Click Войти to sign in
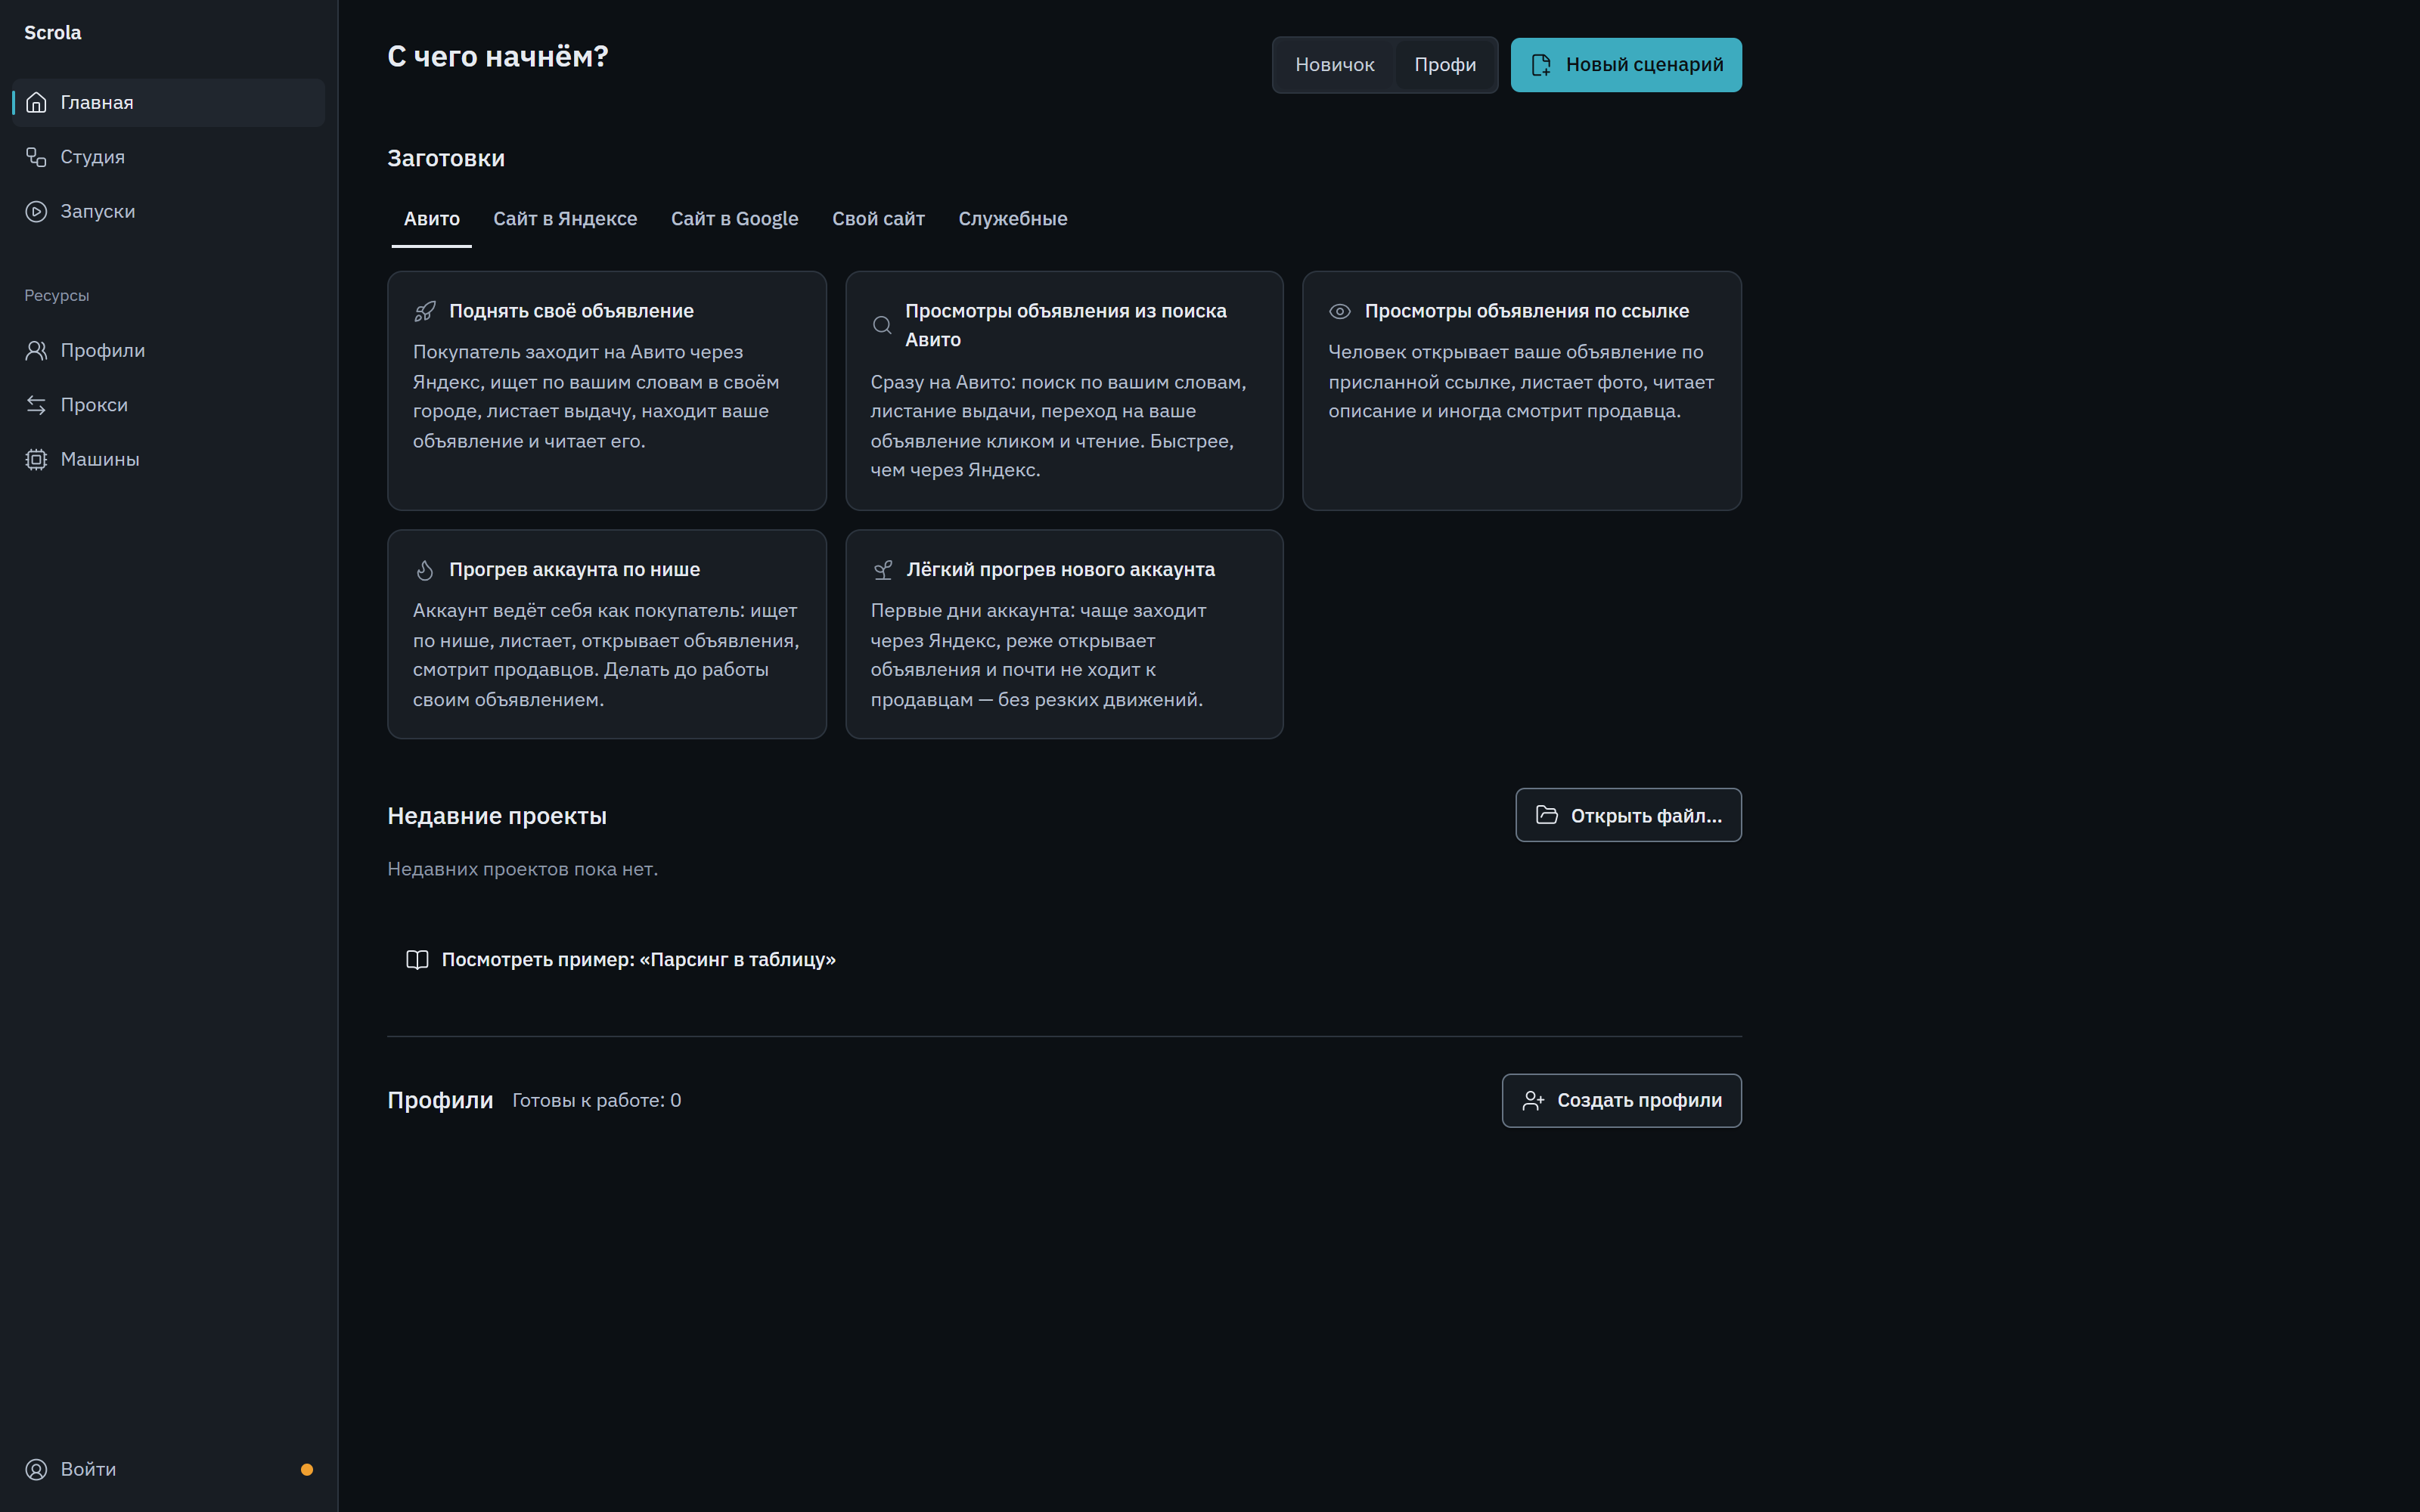The image size is (2420, 1512). [x=169, y=1469]
